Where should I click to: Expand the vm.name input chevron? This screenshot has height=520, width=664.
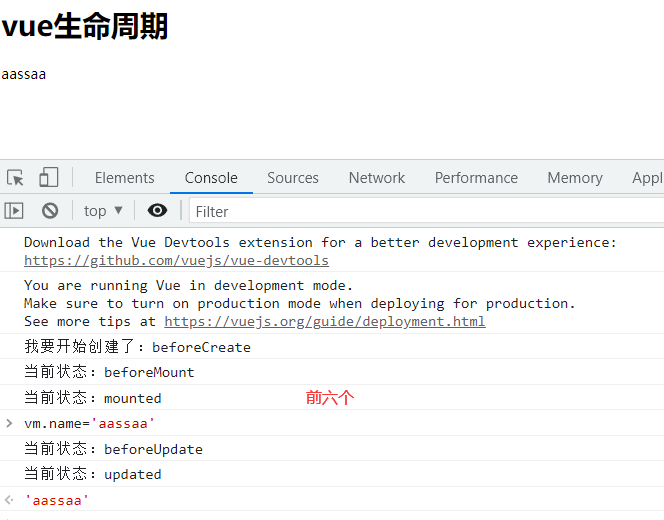tap(9, 423)
